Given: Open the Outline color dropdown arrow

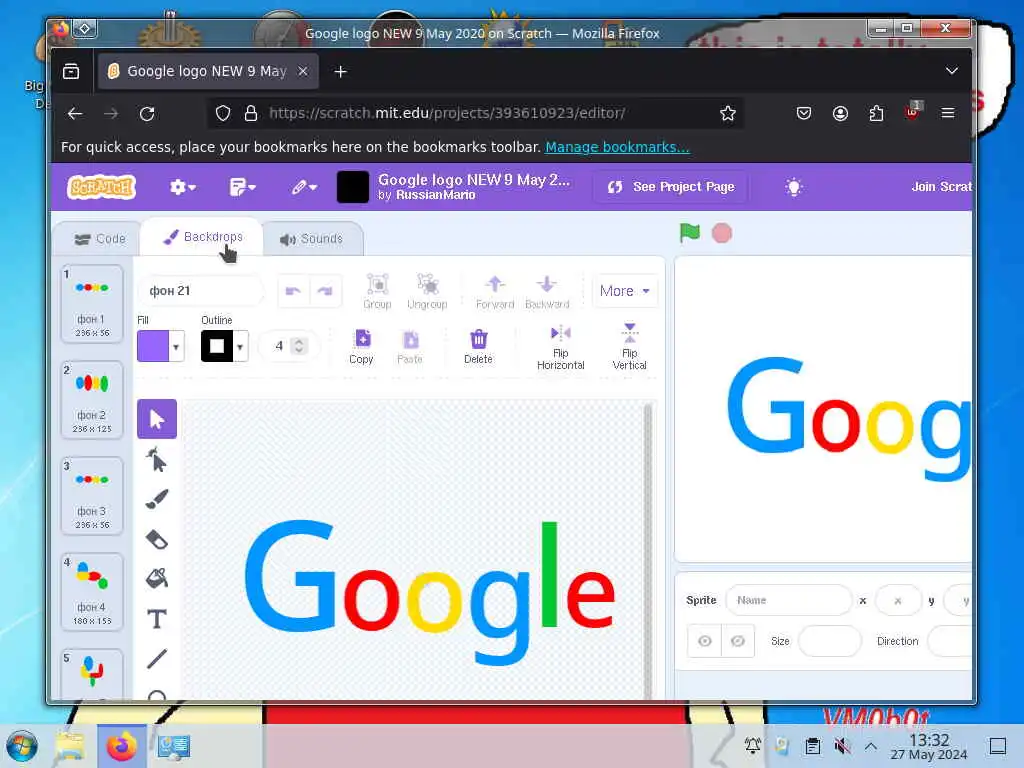Looking at the screenshot, I should pos(240,347).
